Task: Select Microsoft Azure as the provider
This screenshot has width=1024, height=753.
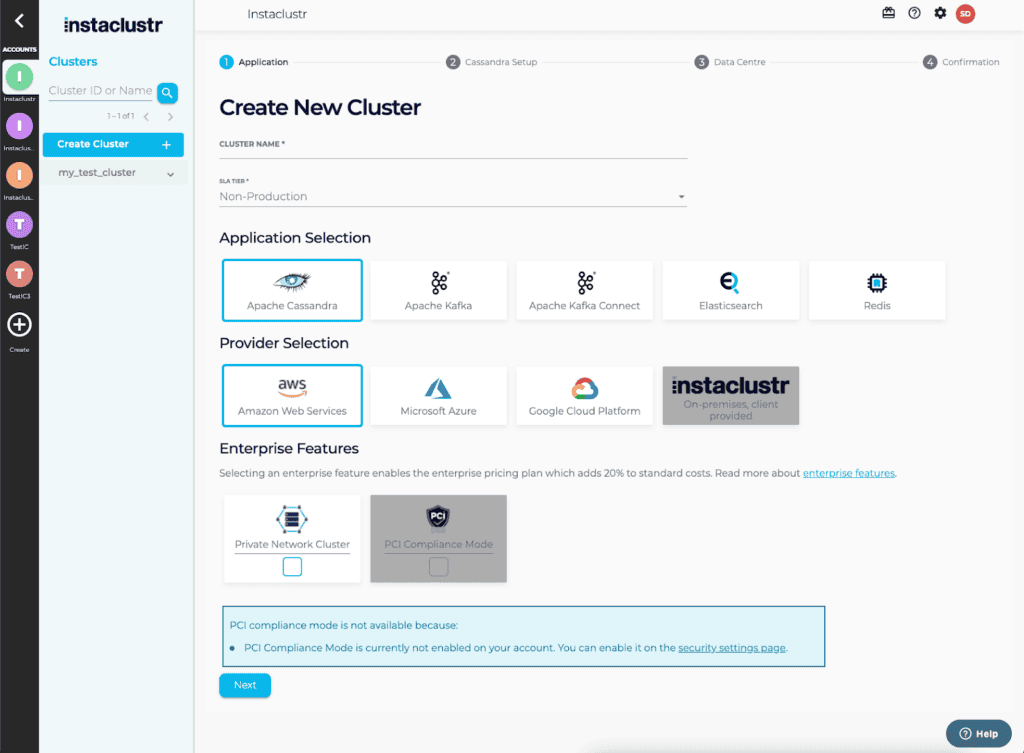Action: click(x=438, y=395)
